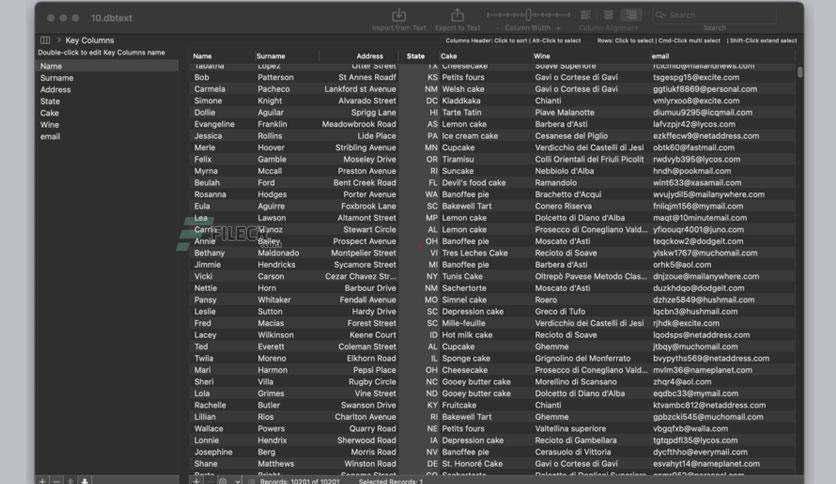
Task: Select Name in the Key Columns list
Action: (x=107, y=66)
